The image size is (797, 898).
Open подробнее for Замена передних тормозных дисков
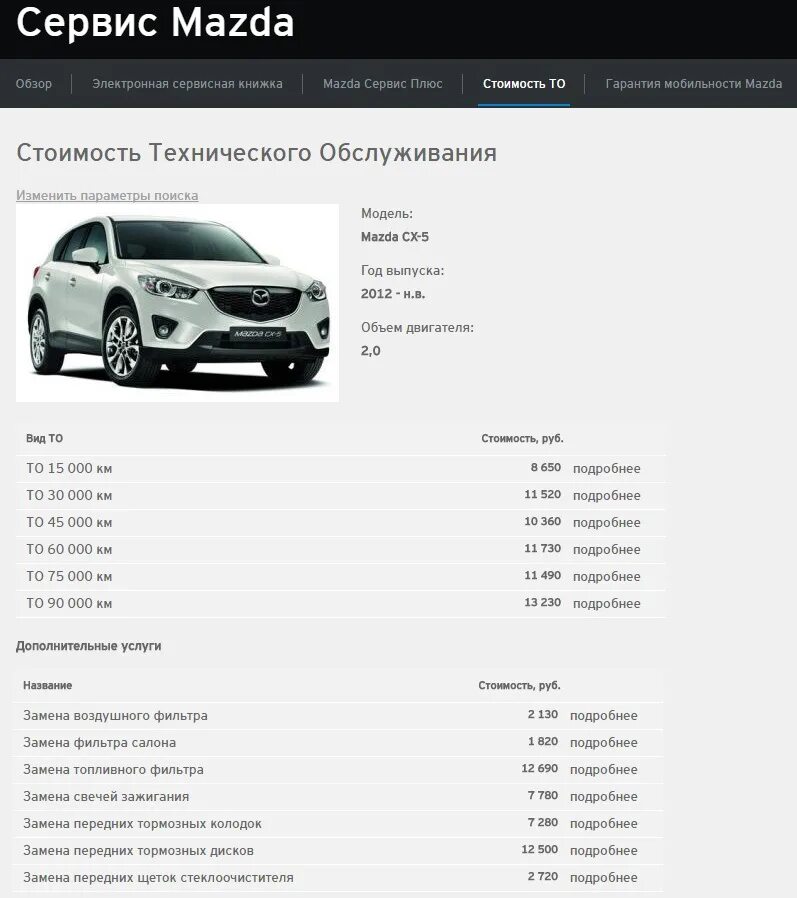[603, 850]
